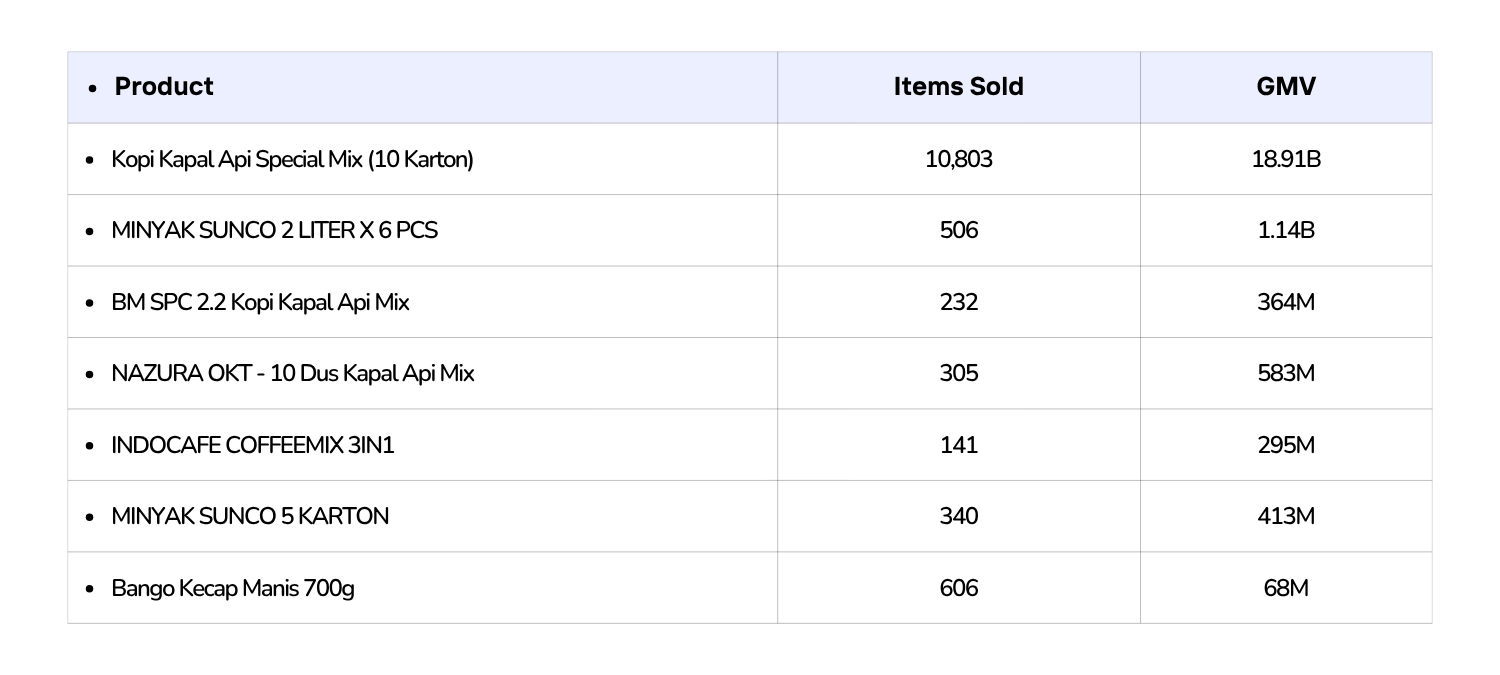
Task: Open INDOCAFE COFFEEMIX 3IN1 row
Action: [x=253, y=445]
